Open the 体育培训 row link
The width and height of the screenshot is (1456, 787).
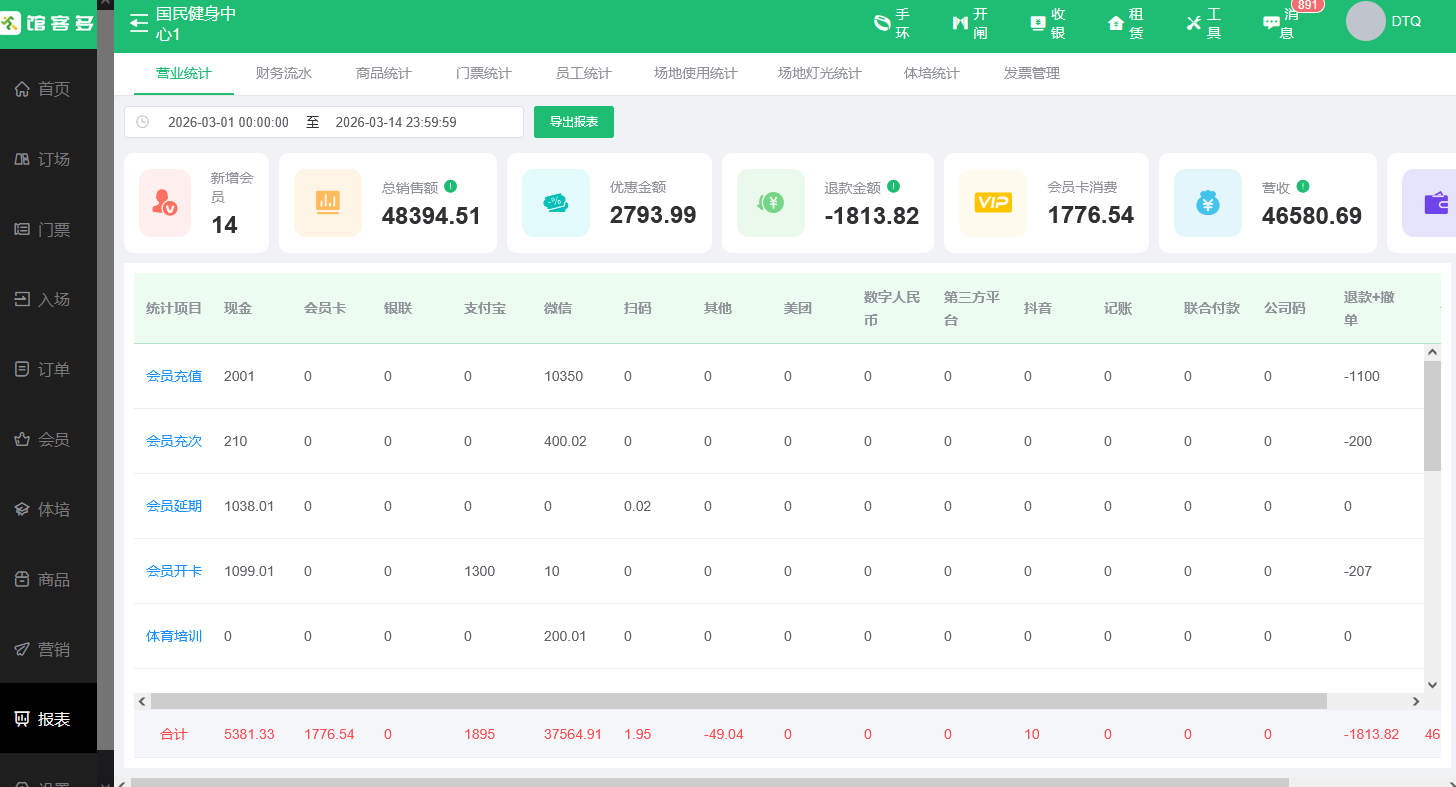(x=174, y=636)
